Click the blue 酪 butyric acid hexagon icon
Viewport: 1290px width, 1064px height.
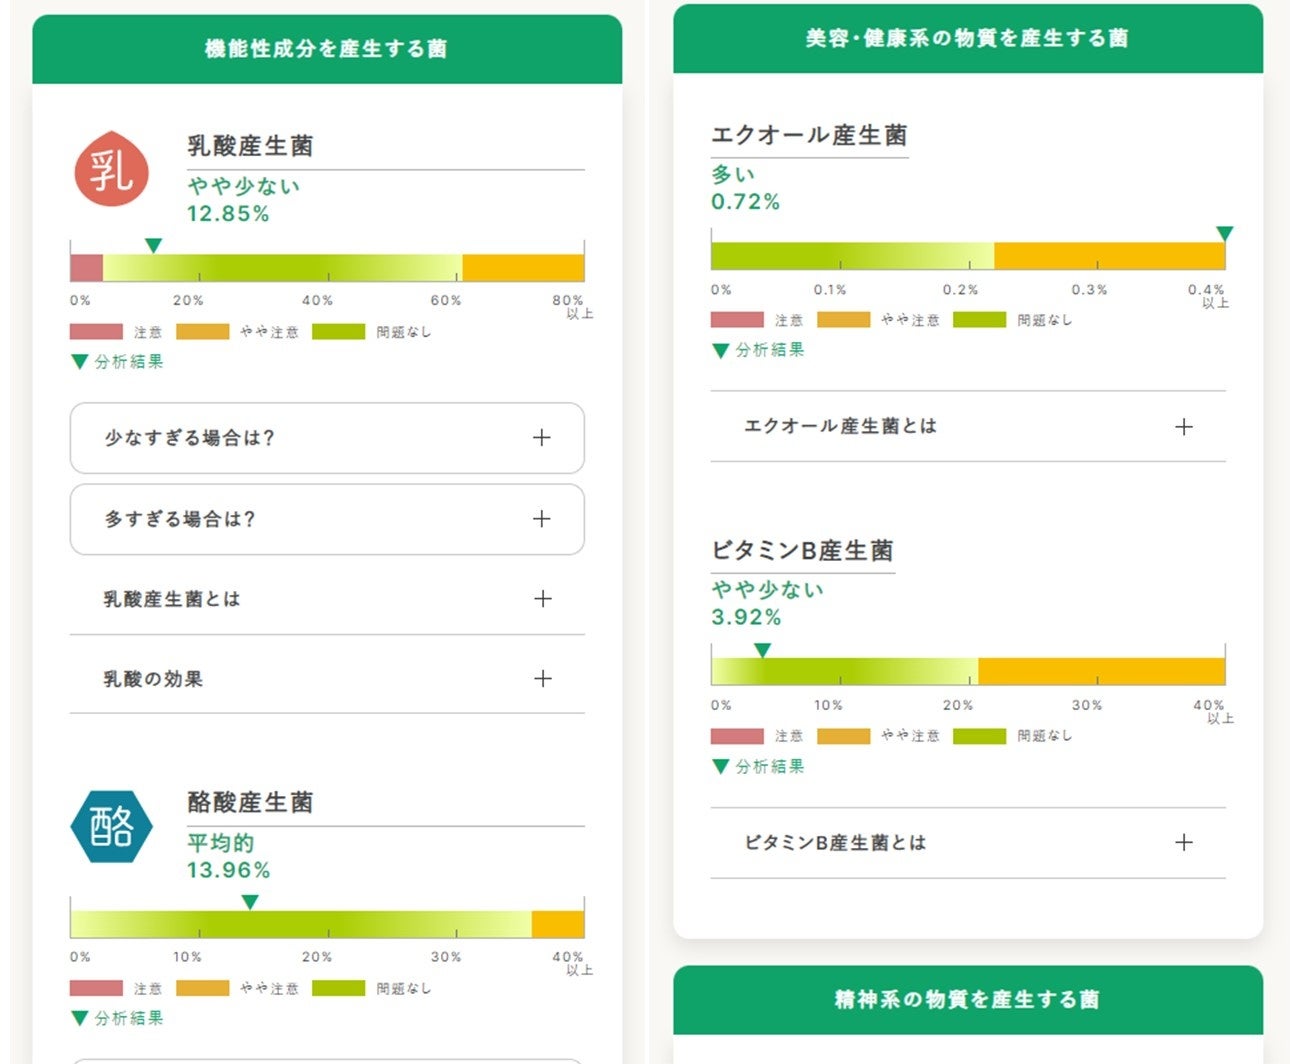(111, 827)
